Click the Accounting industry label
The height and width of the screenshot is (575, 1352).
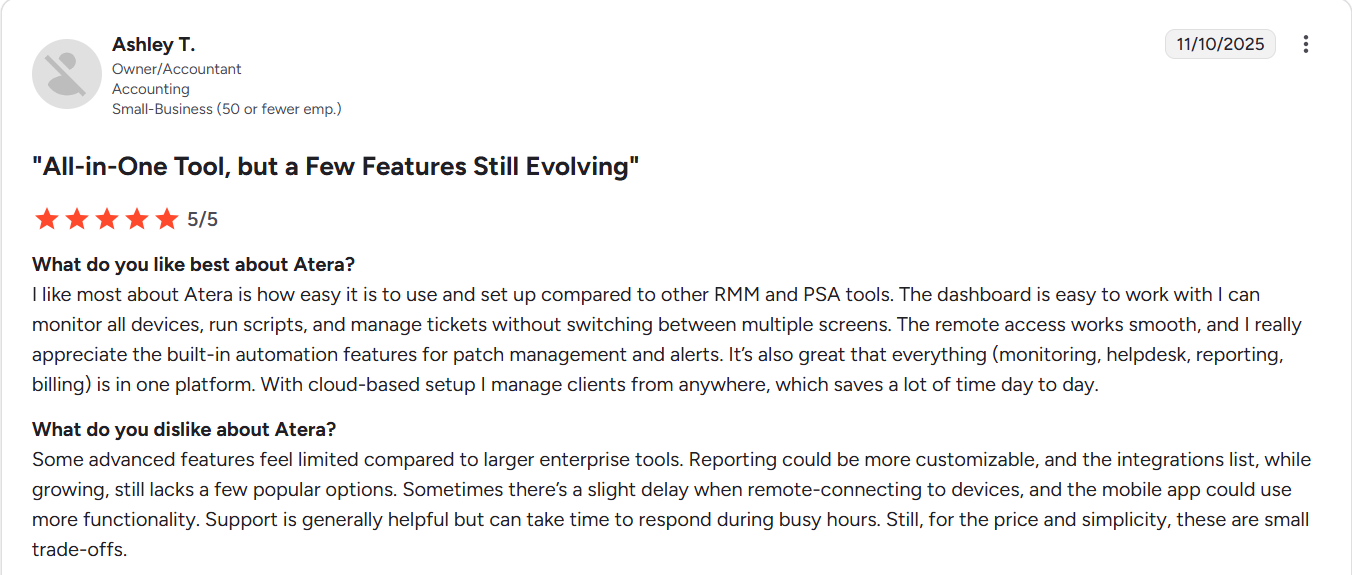(151, 89)
